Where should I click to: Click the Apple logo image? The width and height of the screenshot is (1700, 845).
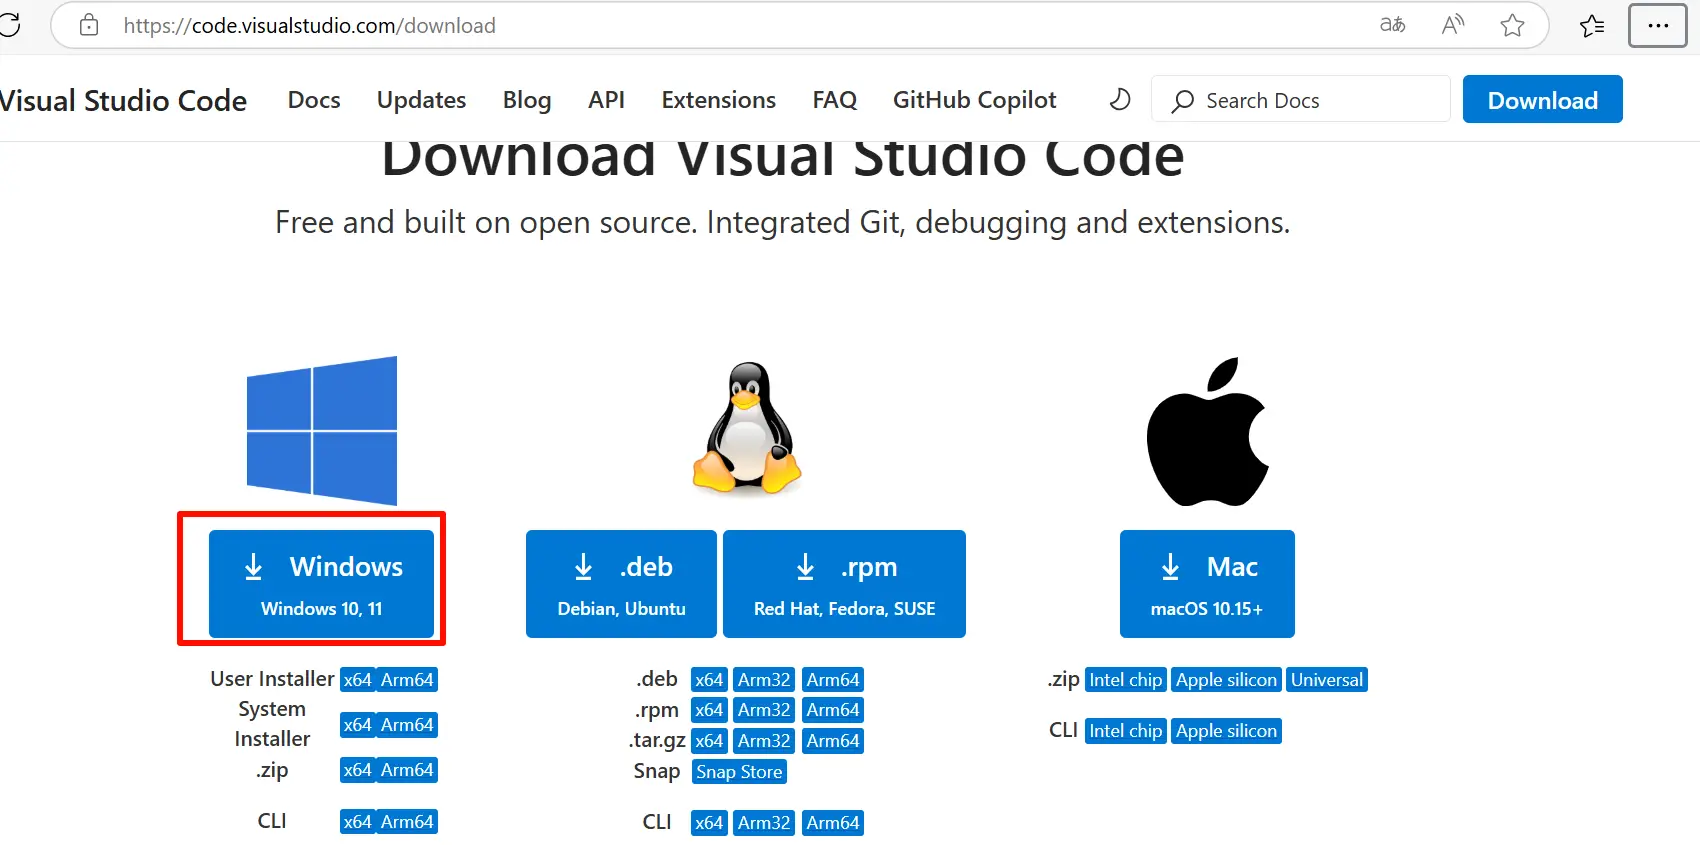[x=1207, y=431]
